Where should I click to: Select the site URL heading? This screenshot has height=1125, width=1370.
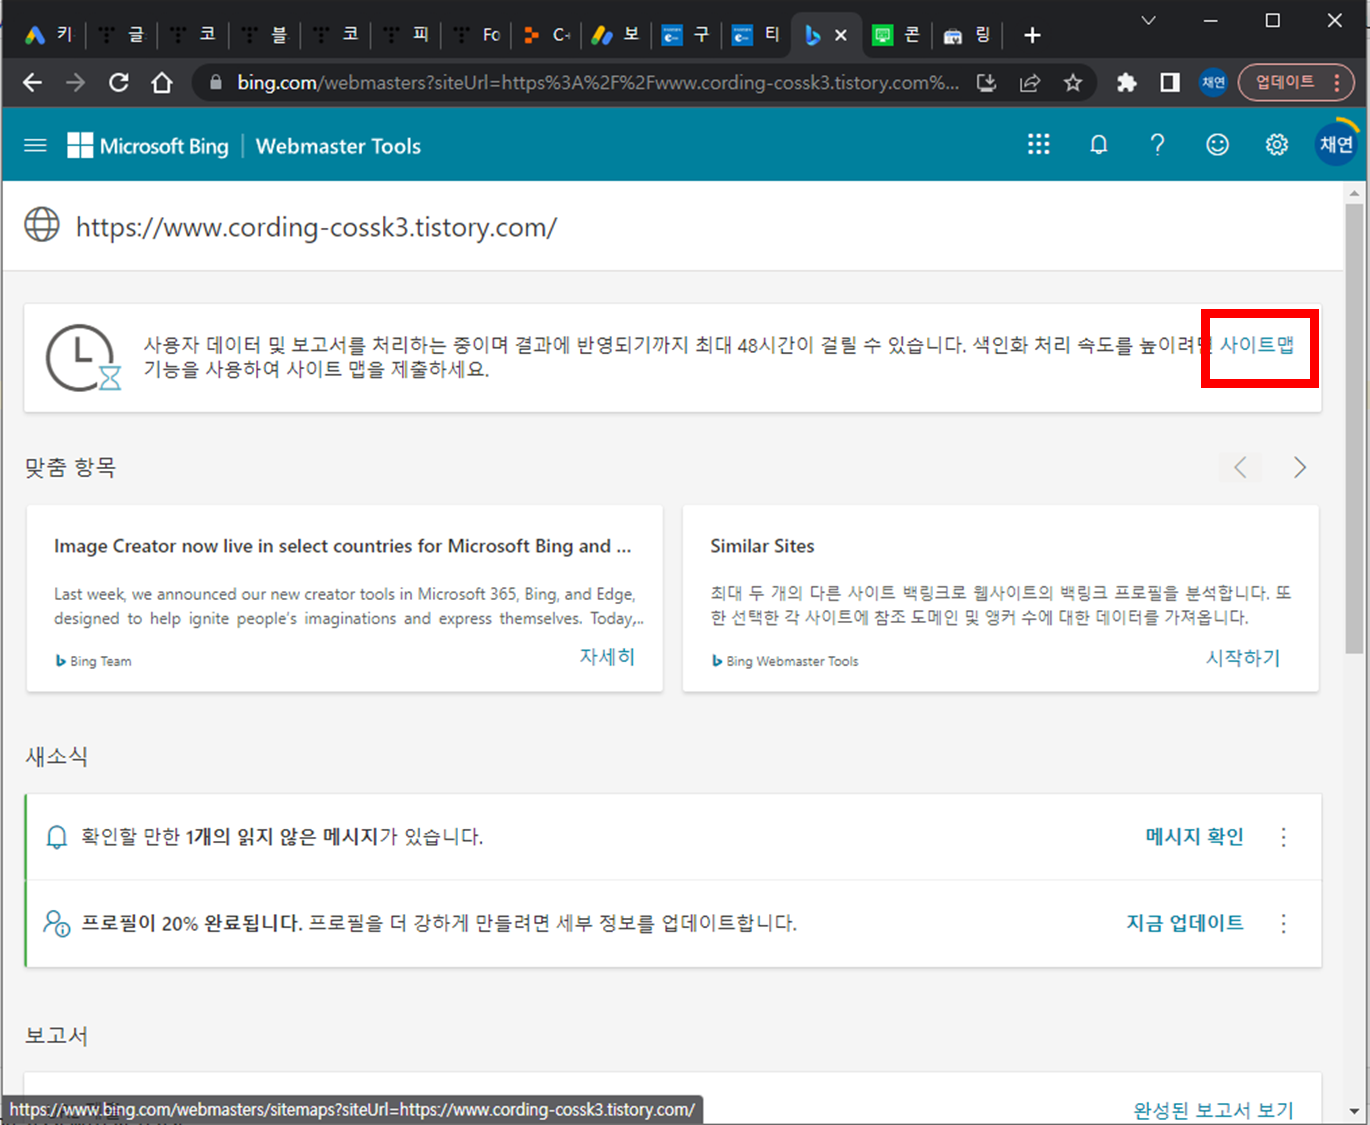tap(316, 227)
